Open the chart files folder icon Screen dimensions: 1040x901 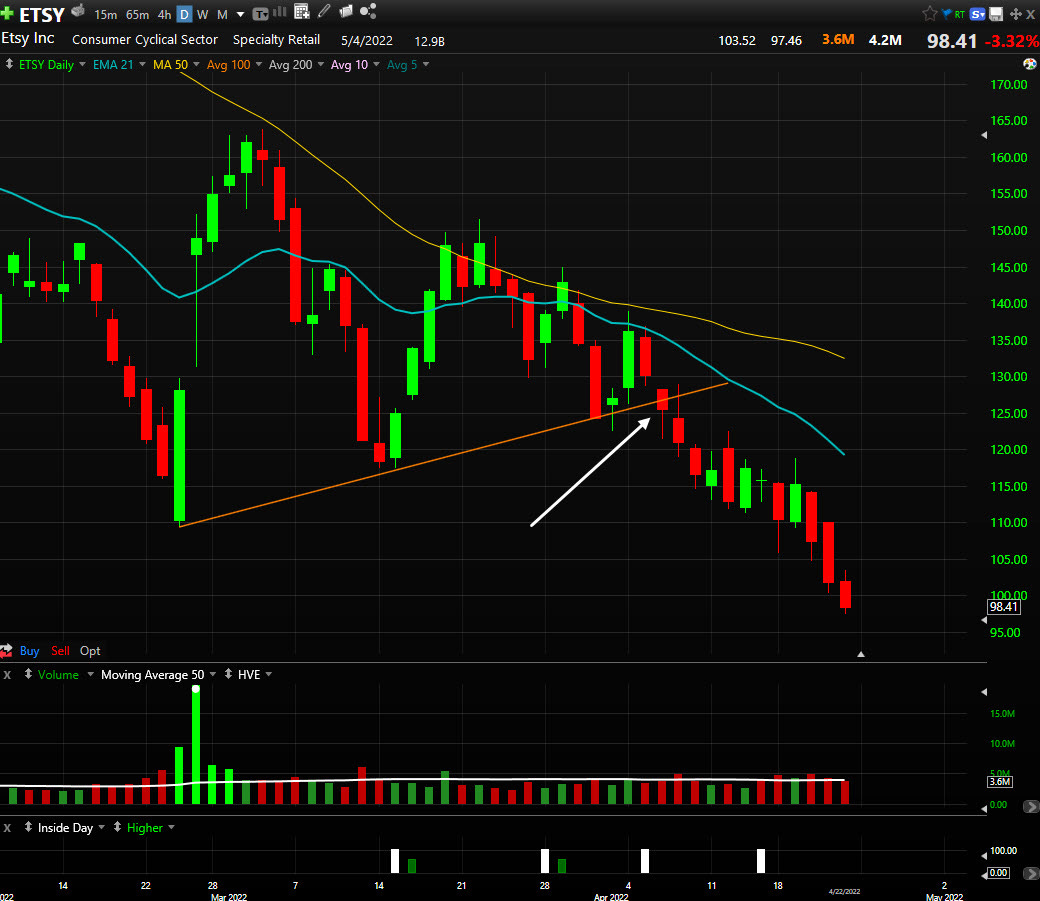coord(346,11)
